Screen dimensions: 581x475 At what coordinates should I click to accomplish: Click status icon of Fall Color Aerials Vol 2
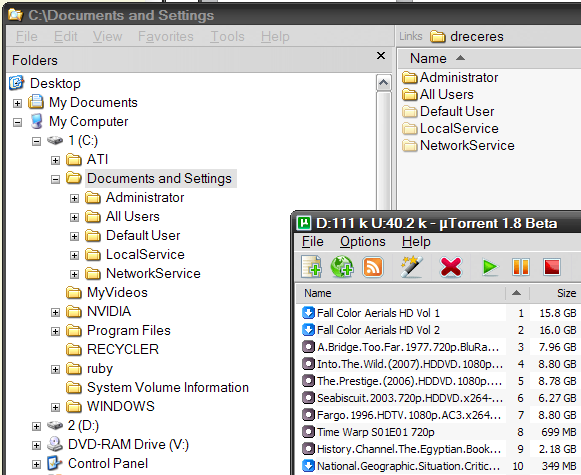pos(308,330)
